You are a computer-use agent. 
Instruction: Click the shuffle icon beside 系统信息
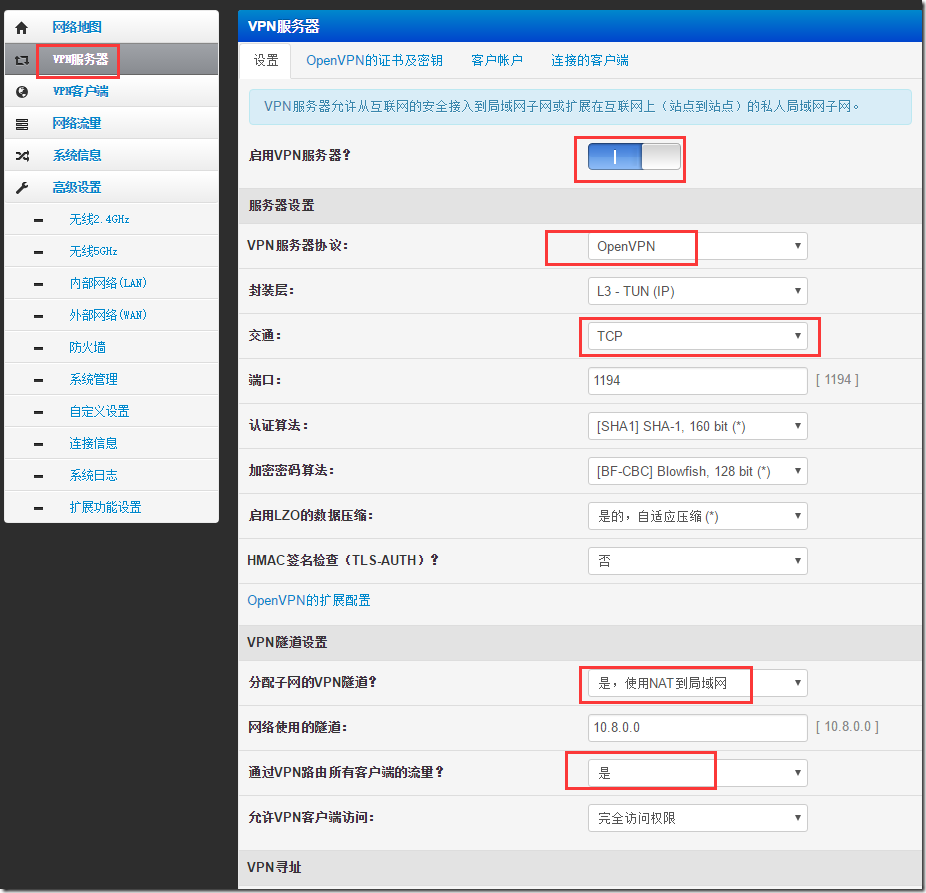[x=22, y=156]
